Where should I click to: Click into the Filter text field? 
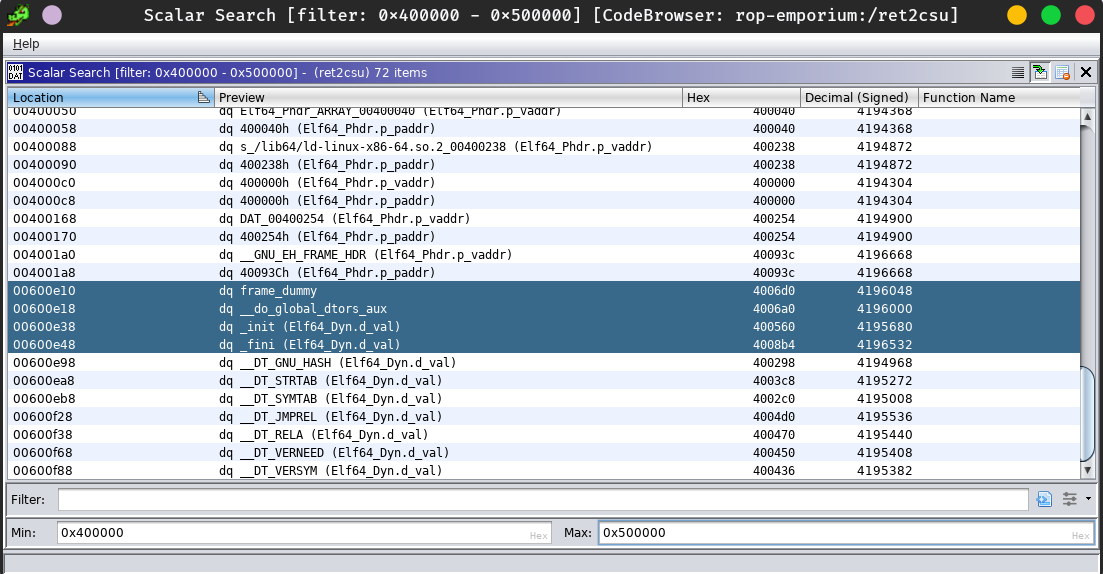pos(542,499)
